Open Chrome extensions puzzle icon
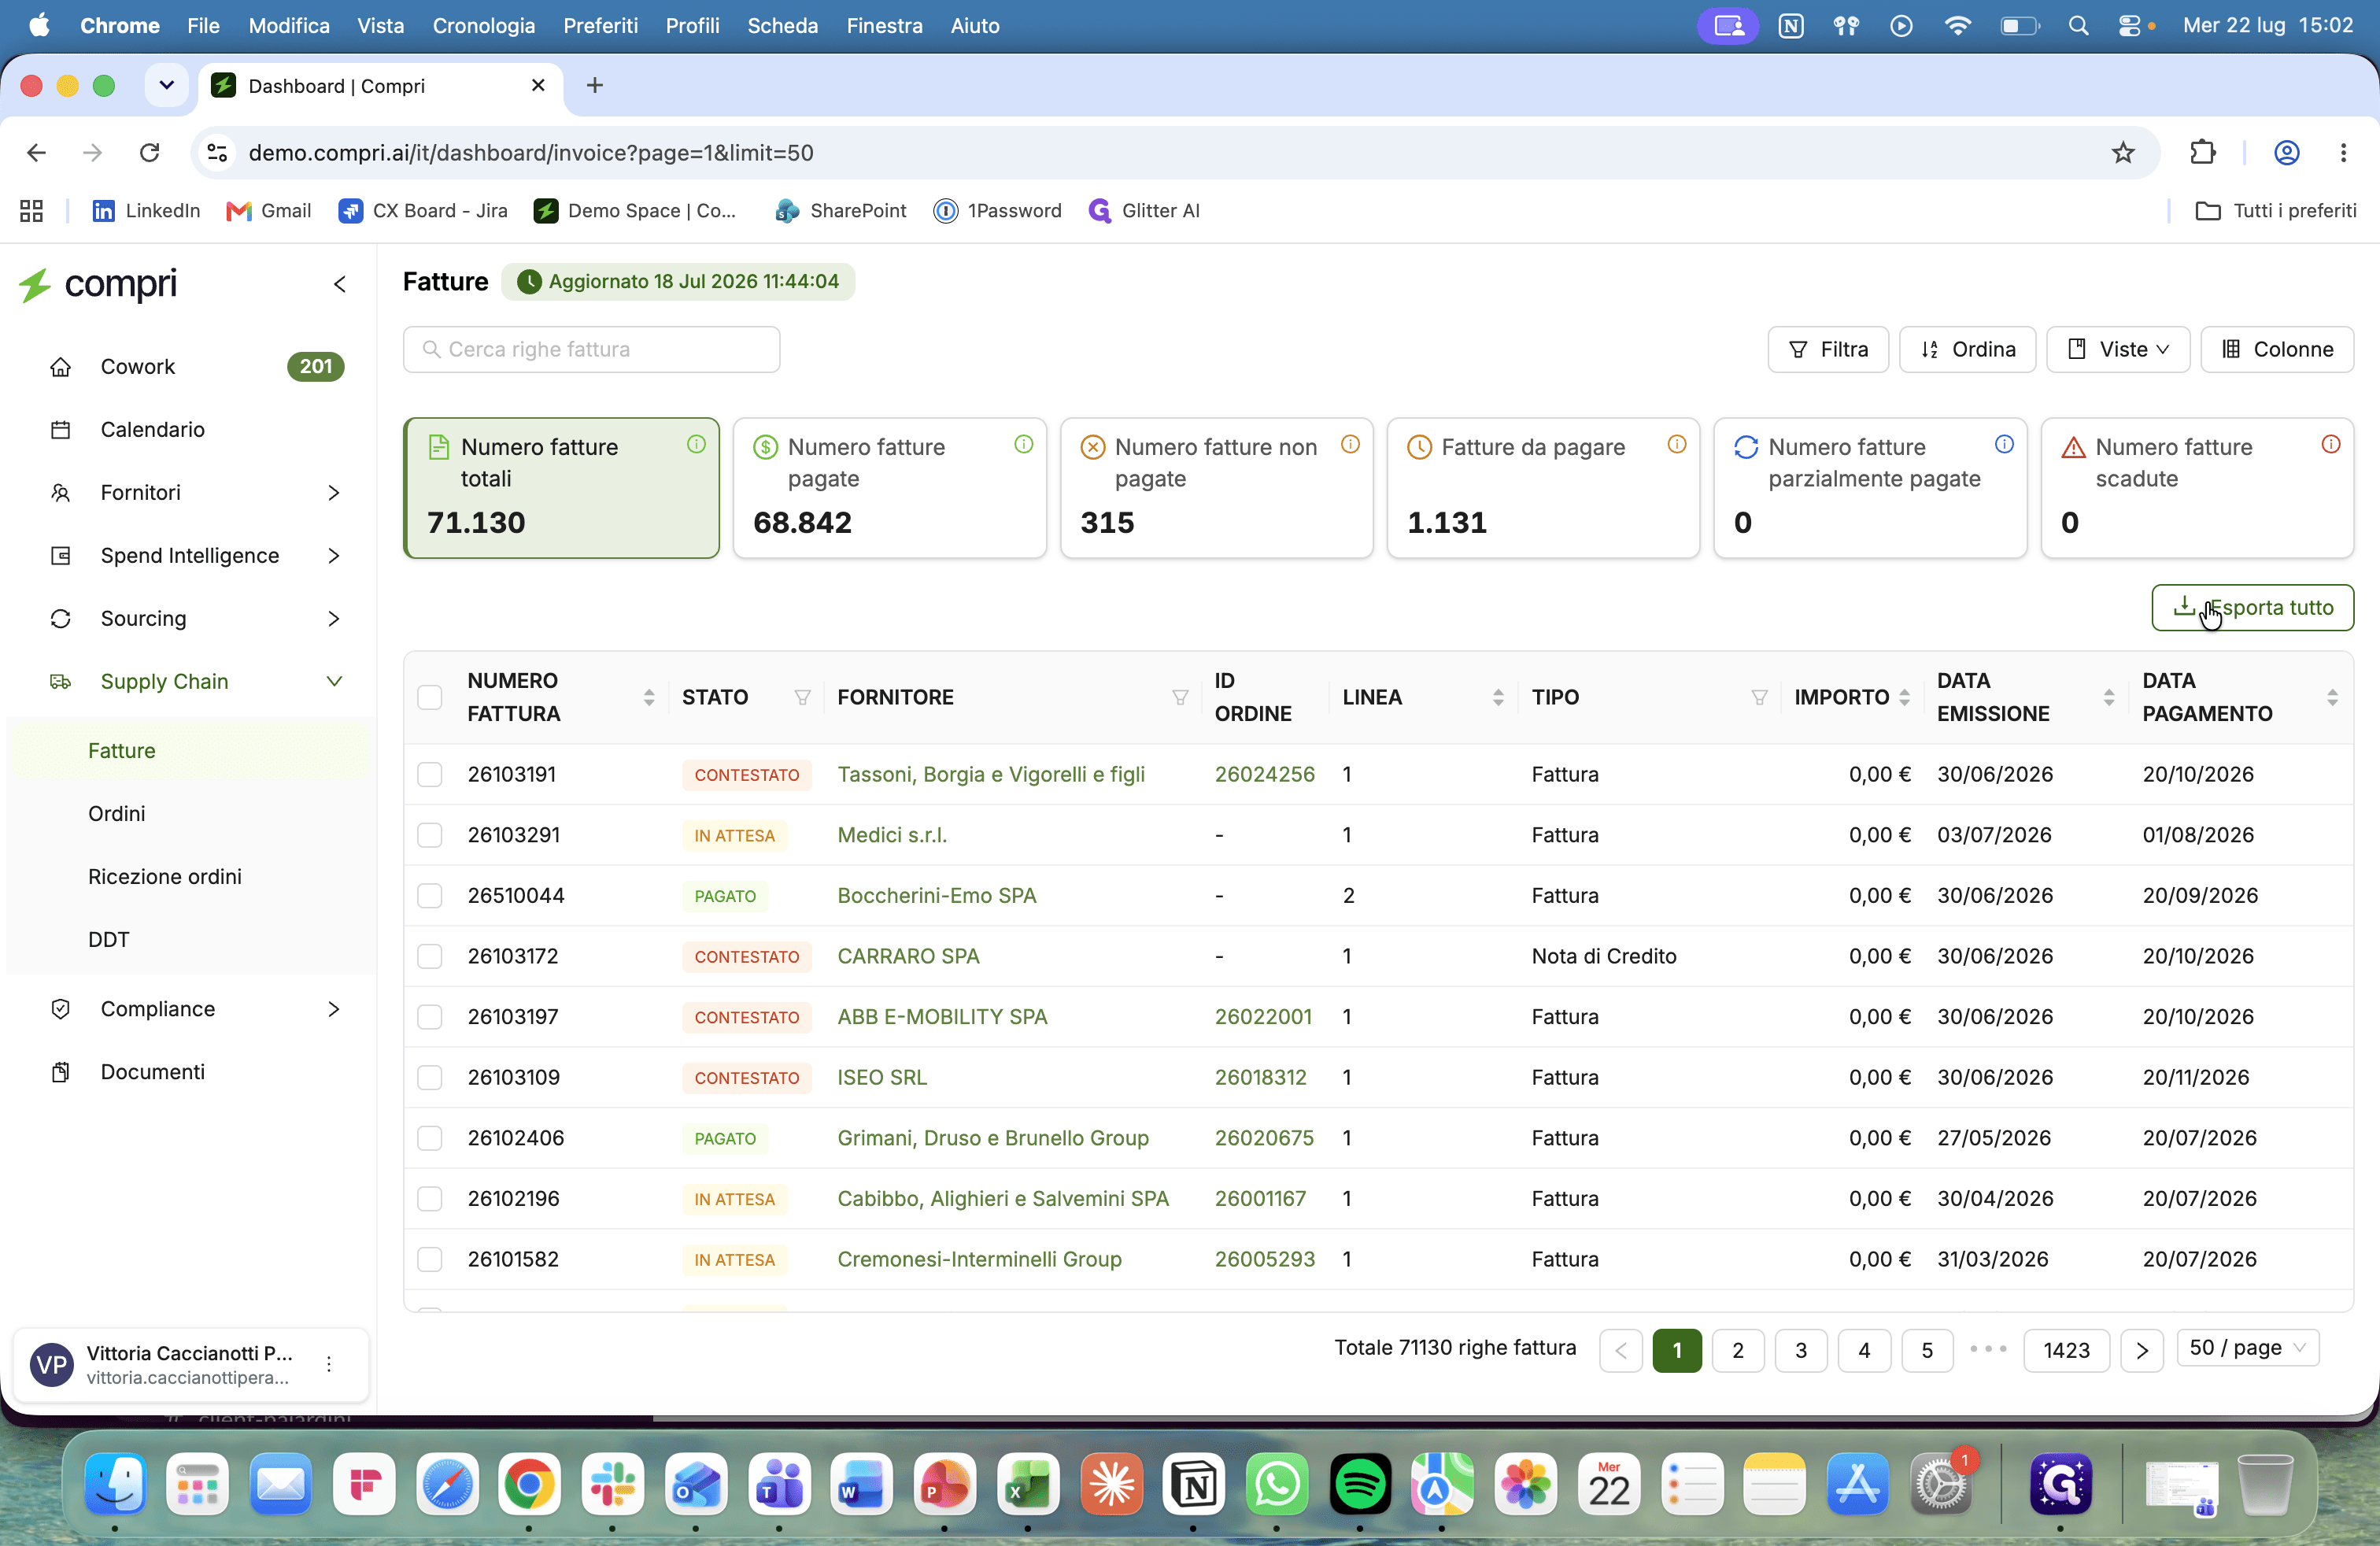 coord(2203,152)
